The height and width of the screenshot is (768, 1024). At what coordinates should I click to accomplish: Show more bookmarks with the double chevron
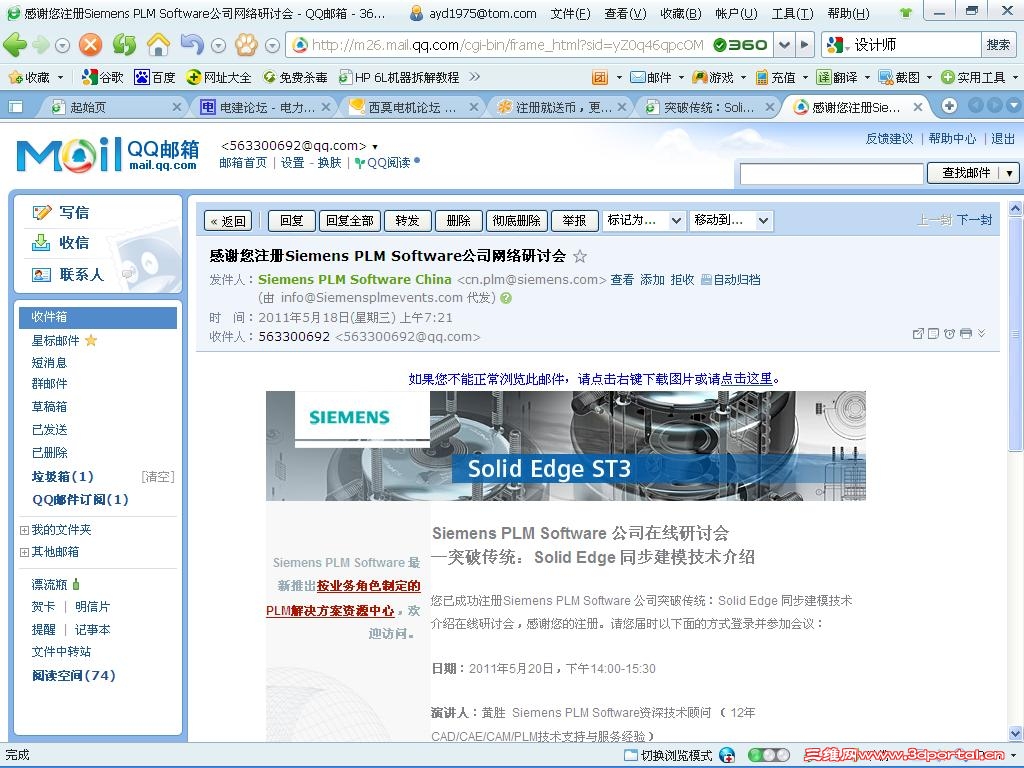tap(475, 77)
